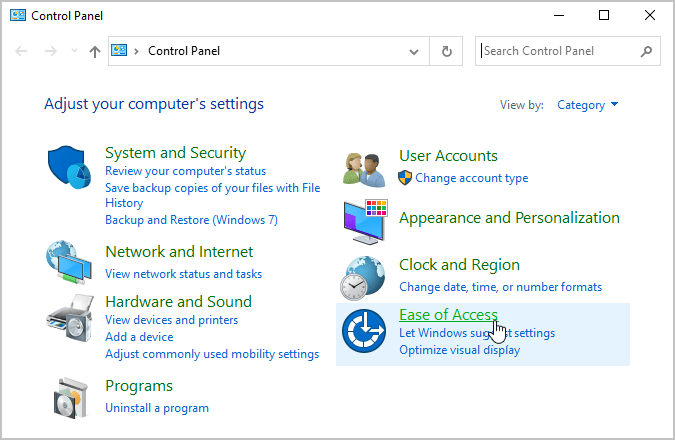Open View by Category dropdown

588,105
